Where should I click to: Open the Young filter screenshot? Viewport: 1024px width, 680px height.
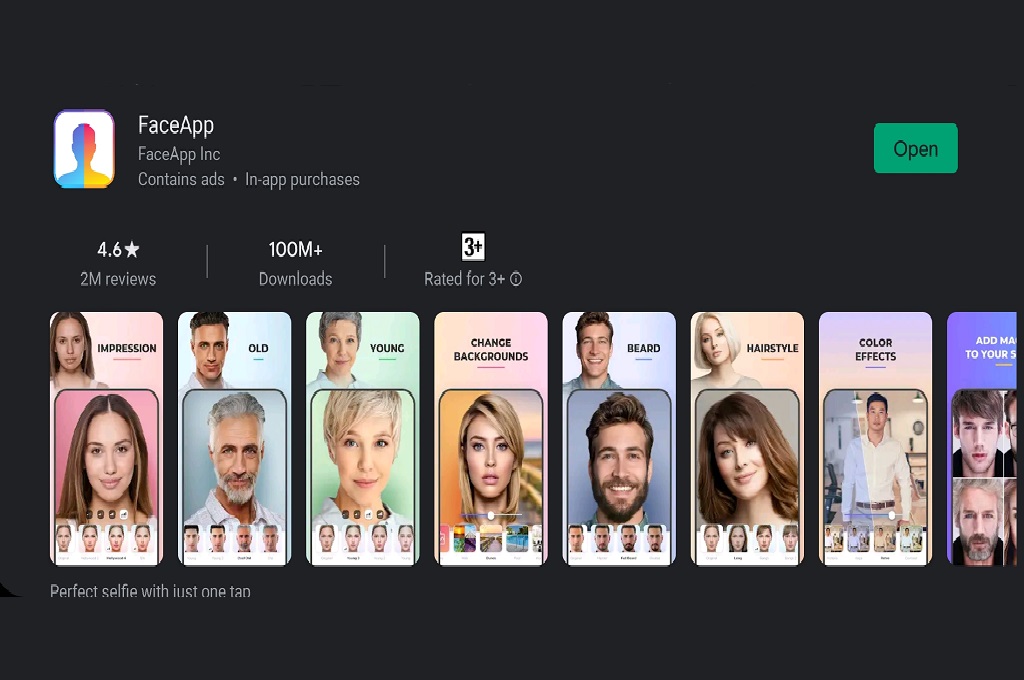click(x=362, y=438)
